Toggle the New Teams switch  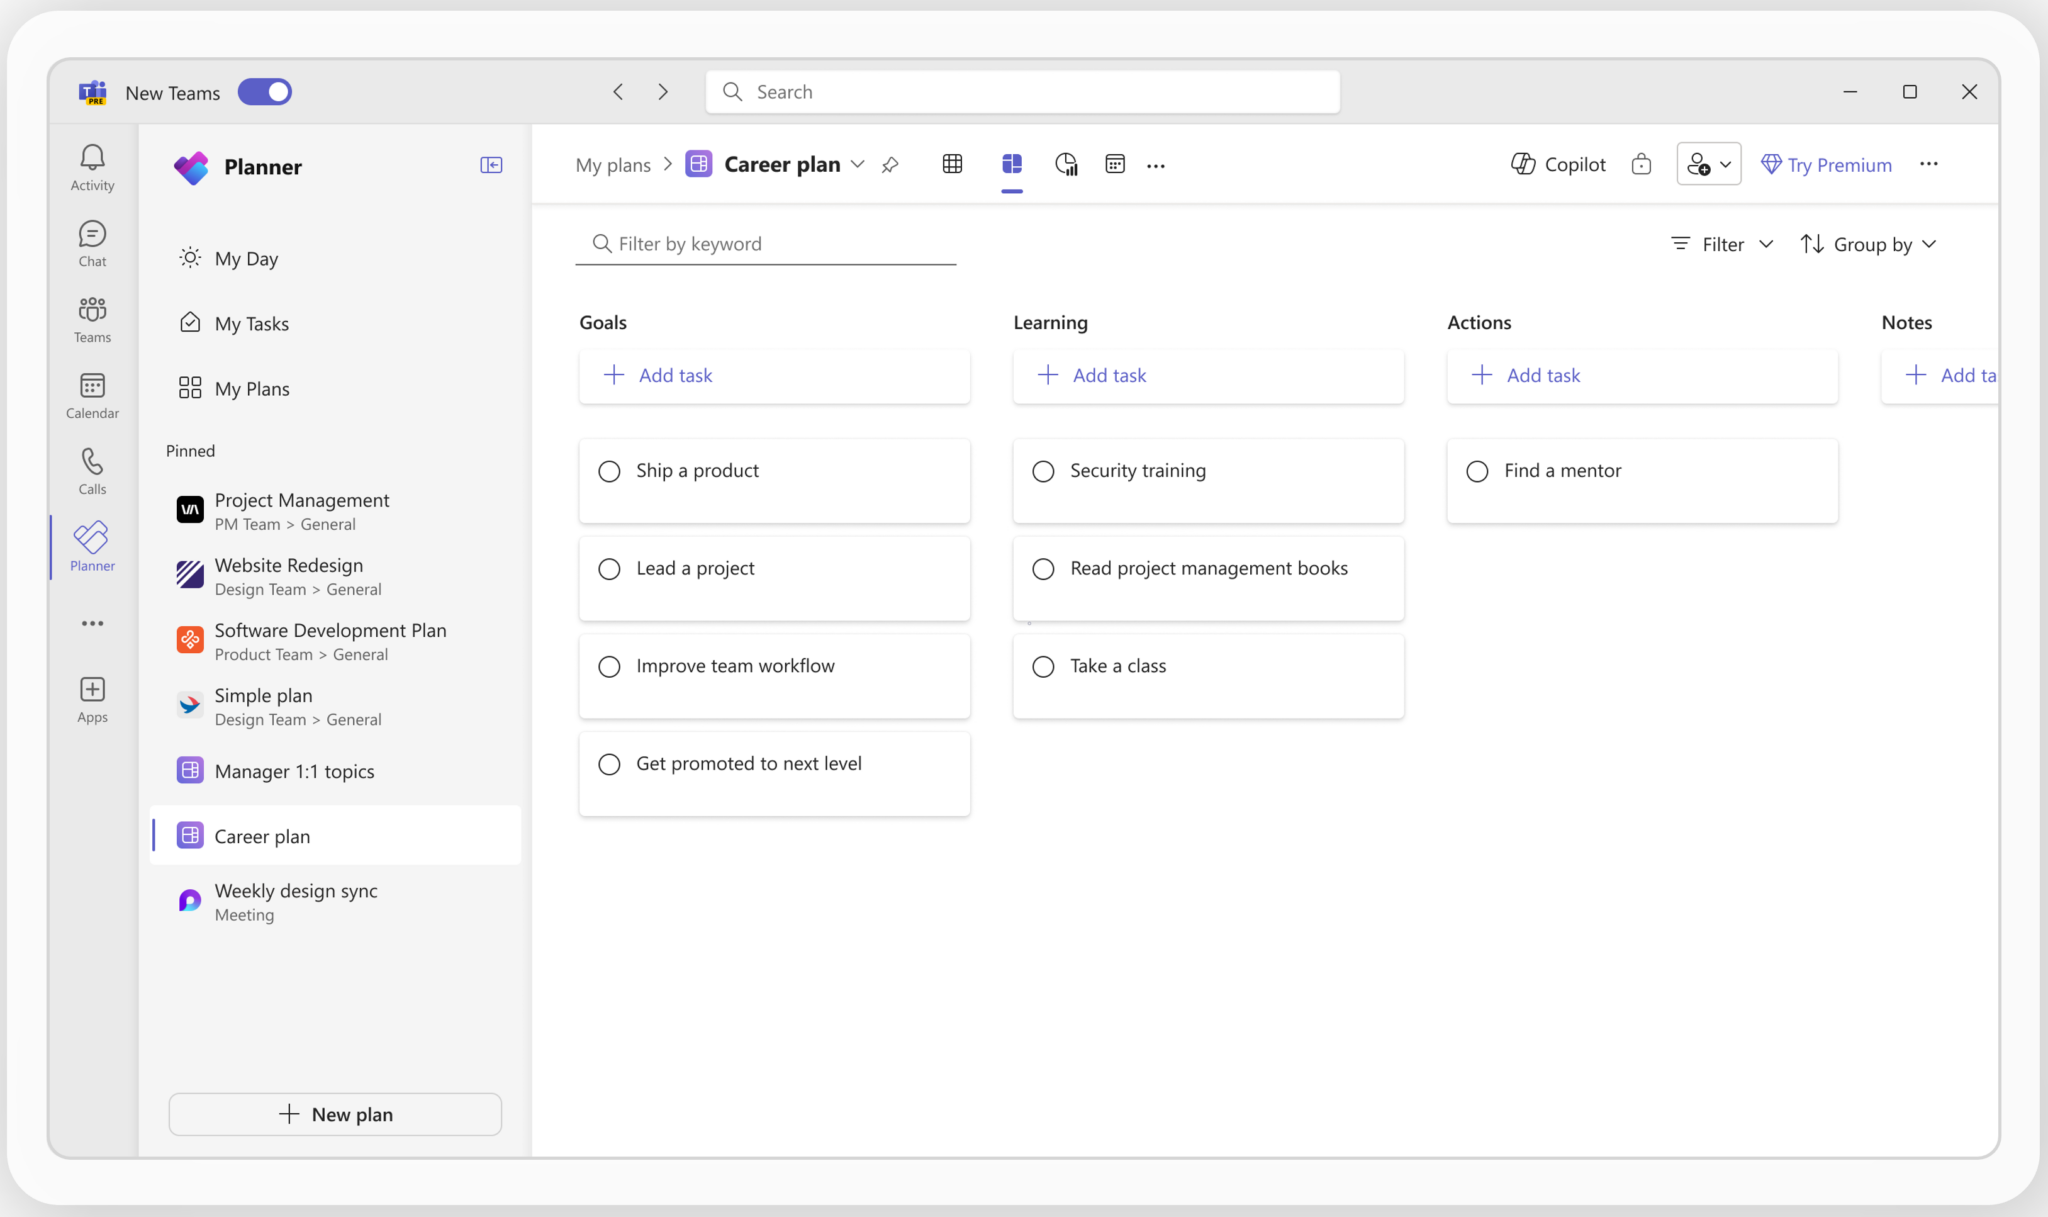click(264, 91)
